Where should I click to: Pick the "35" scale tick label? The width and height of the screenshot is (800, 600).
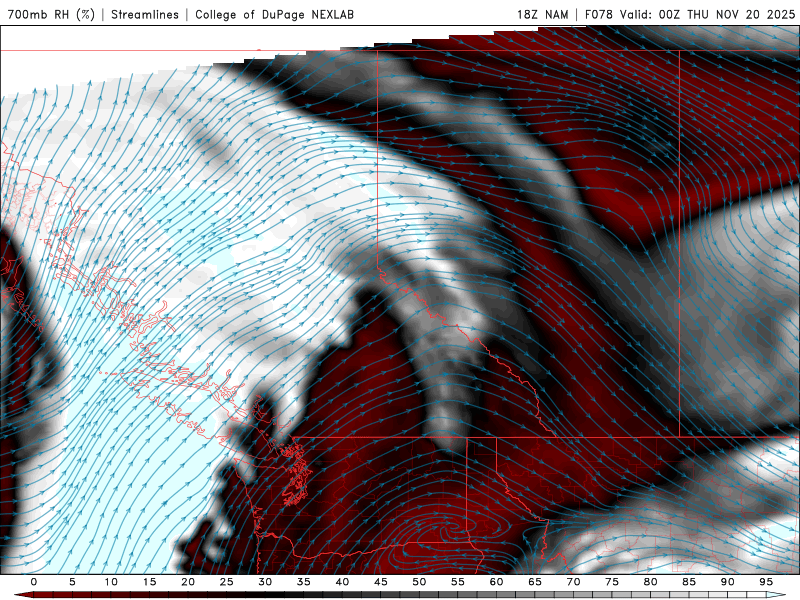[x=303, y=582]
